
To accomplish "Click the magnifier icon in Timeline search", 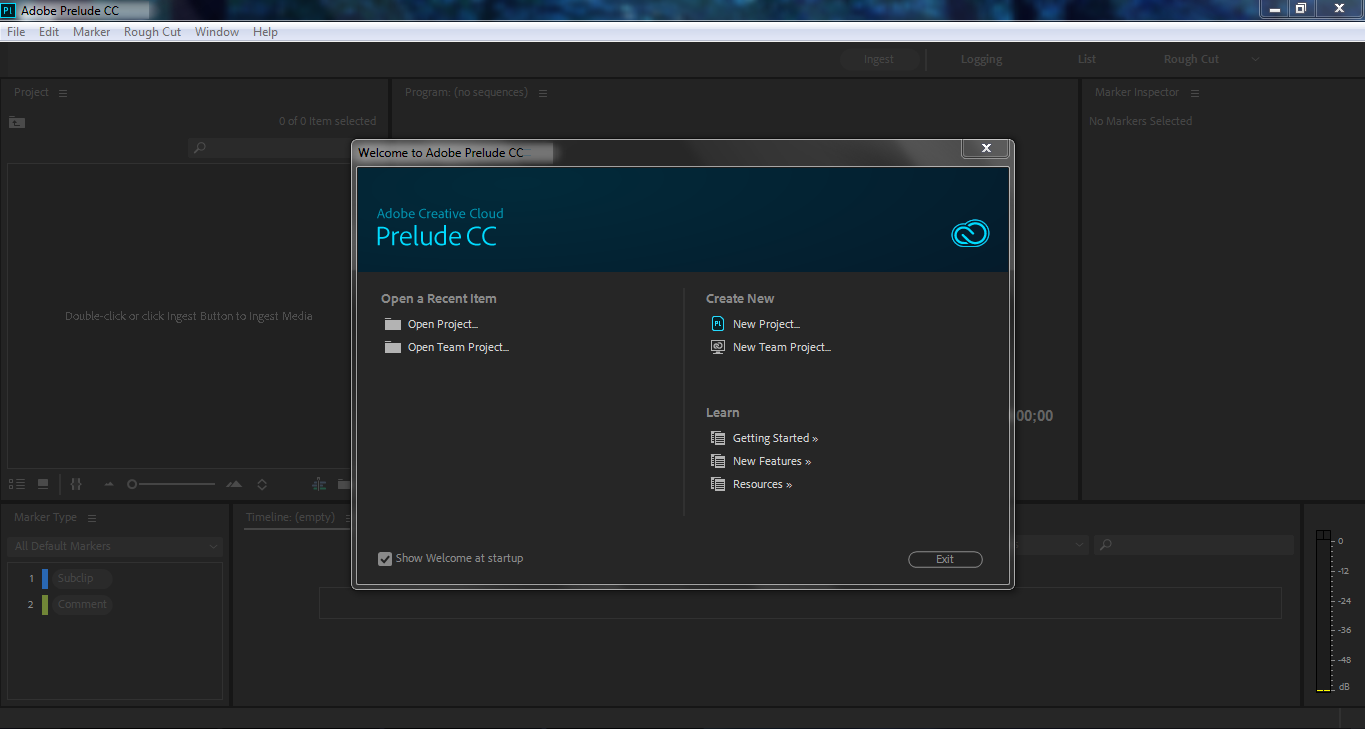I will (1105, 545).
